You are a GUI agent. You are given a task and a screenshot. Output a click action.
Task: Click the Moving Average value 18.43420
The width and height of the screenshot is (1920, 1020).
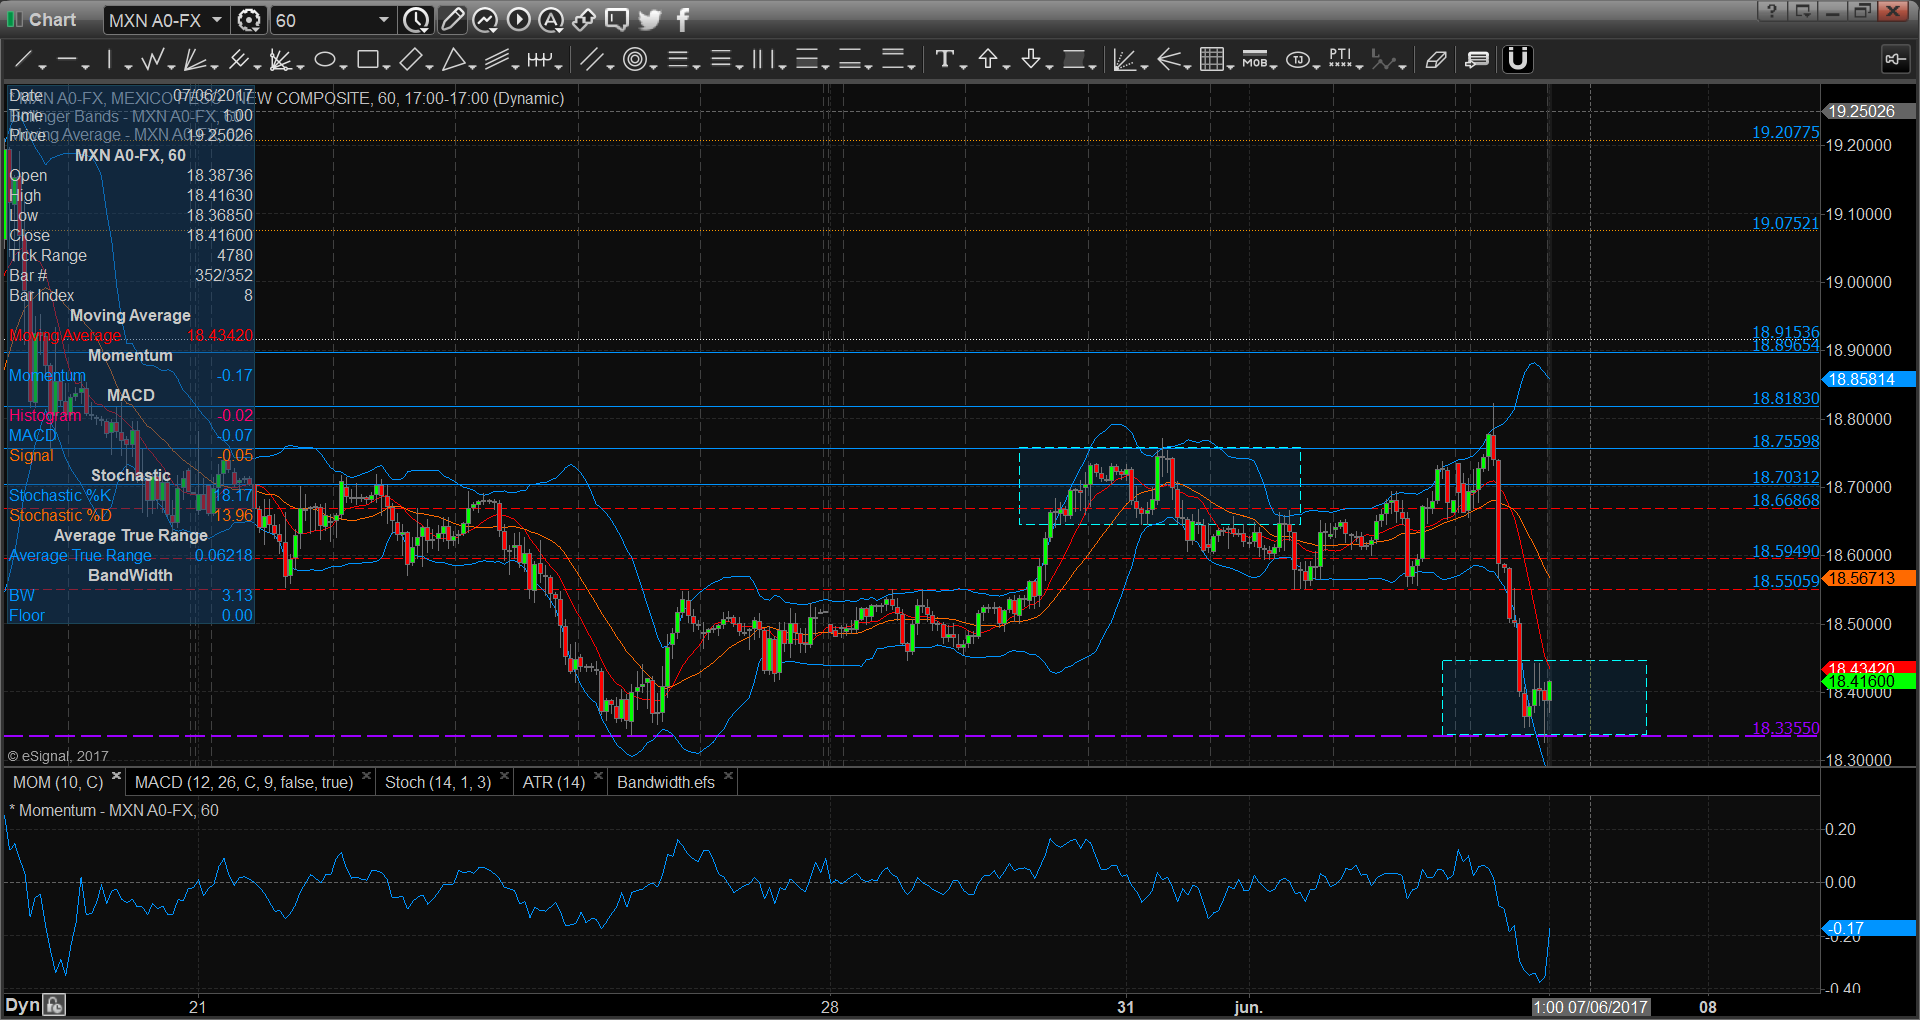[220, 336]
